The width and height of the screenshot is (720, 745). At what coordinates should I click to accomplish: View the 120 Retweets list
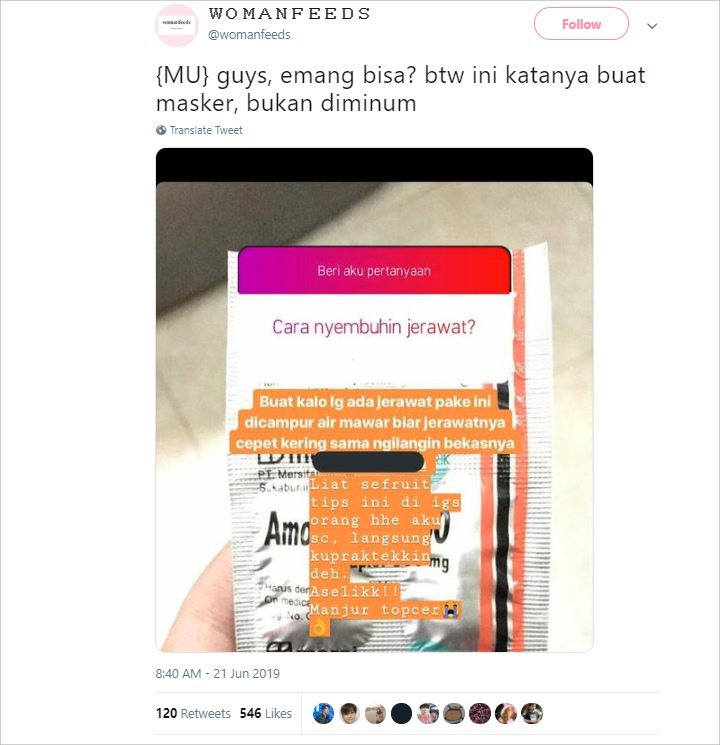coord(193,713)
